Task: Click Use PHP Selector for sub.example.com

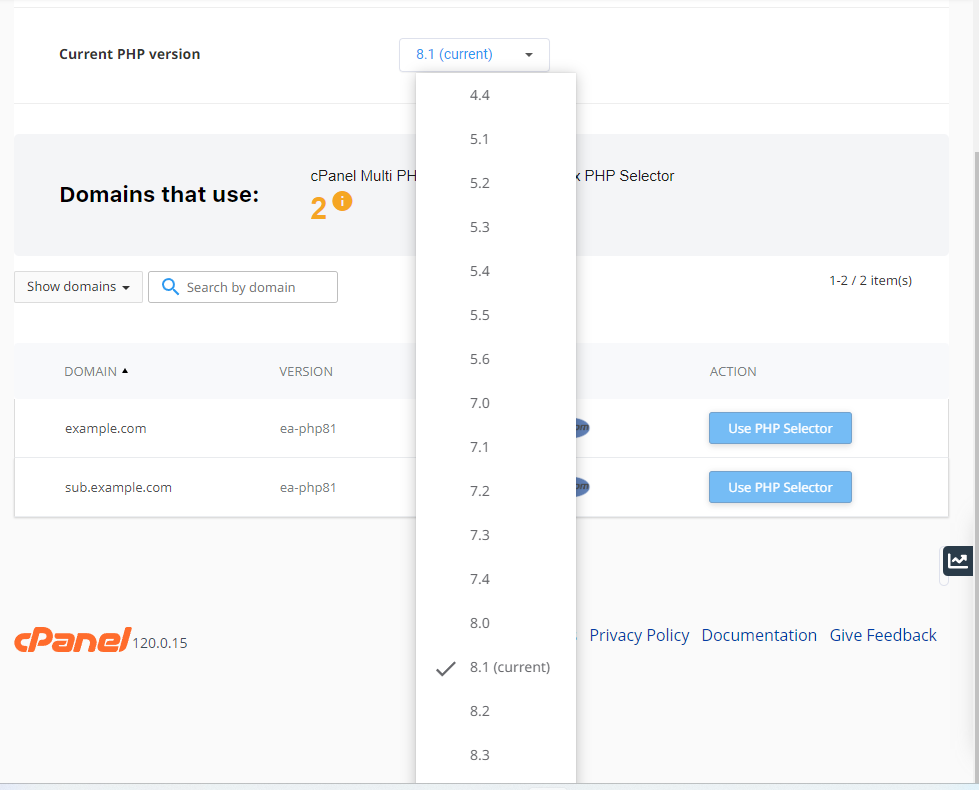Action: point(780,487)
